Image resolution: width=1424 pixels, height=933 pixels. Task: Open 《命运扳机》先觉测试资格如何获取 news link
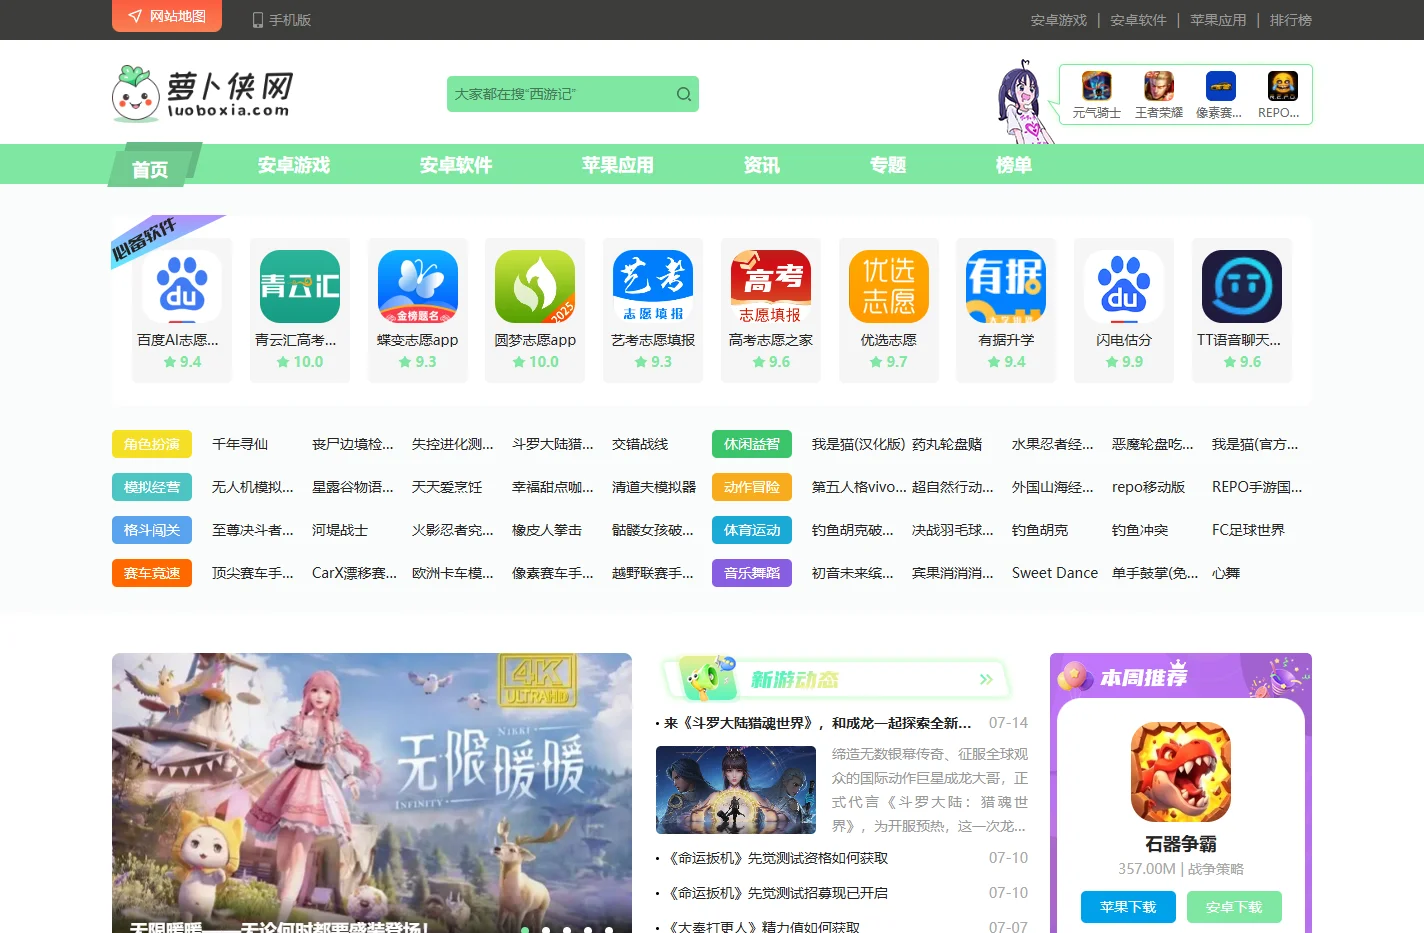[x=778, y=858]
